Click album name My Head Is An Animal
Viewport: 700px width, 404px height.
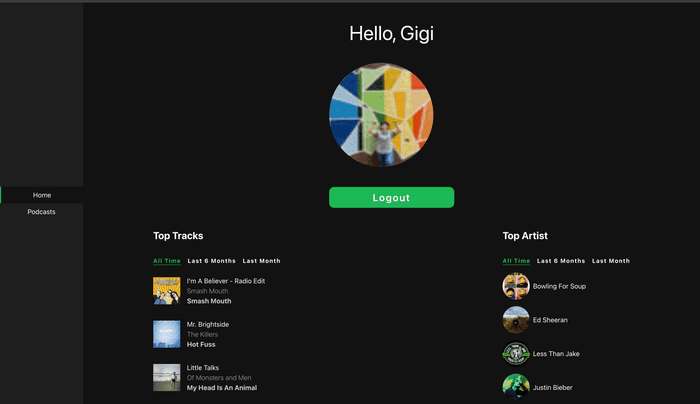point(222,387)
